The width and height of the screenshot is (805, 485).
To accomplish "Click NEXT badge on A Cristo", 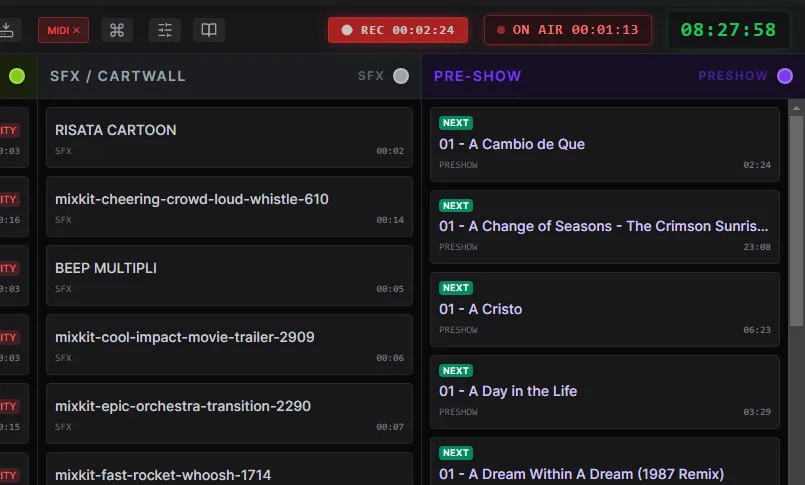I will (456, 288).
